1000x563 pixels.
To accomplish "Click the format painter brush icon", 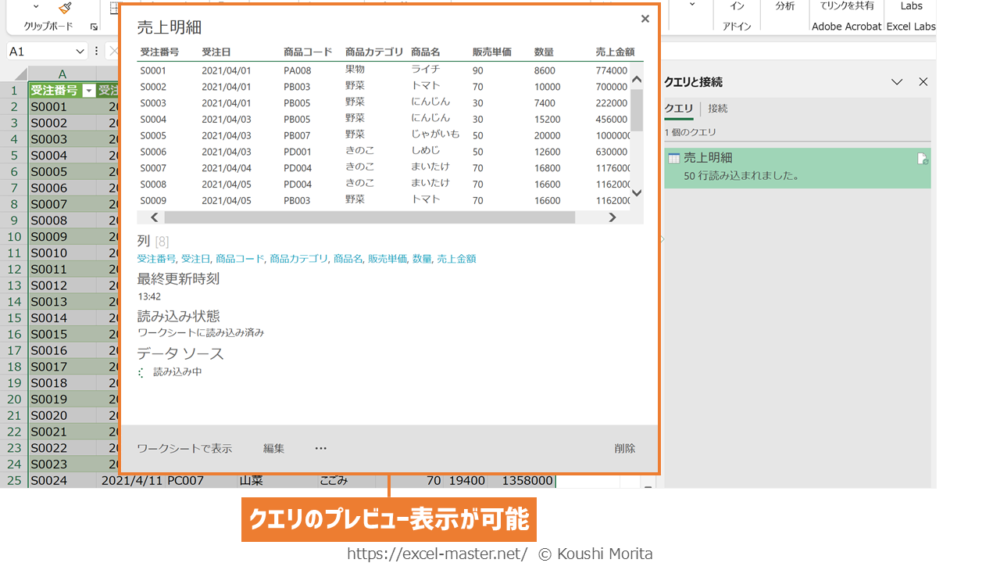I will [65, 8].
